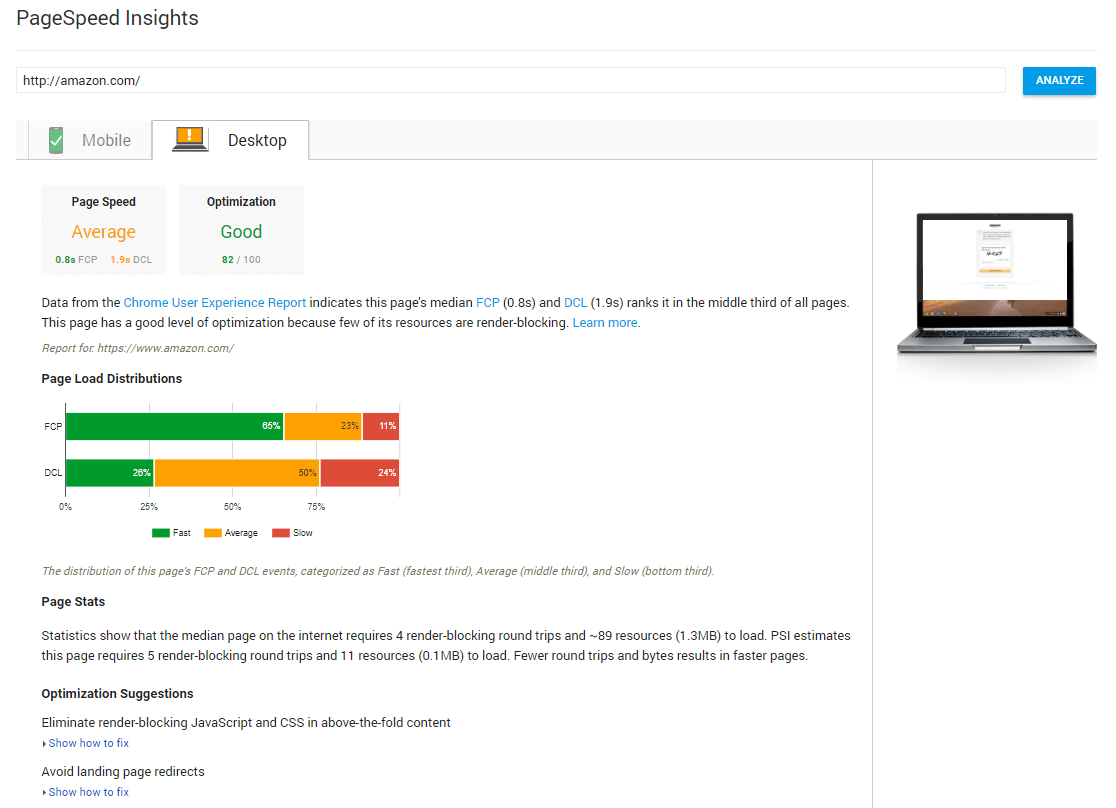Screen dimensions: 1116x808
Task: Focus the URL input field containing amazon.com
Action: [510, 80]
